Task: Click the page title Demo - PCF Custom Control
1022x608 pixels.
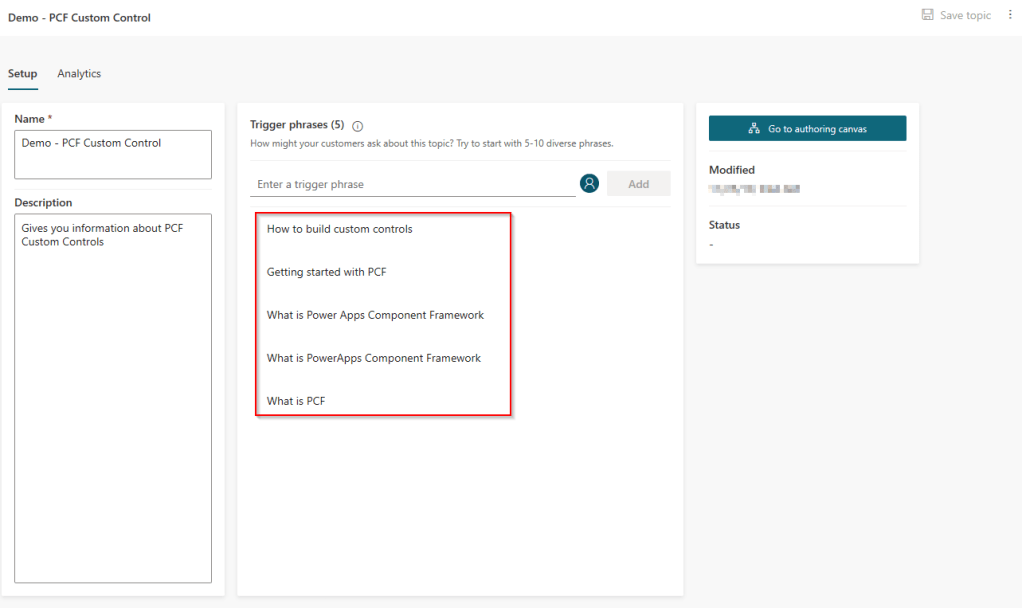Action: [80, 17]
